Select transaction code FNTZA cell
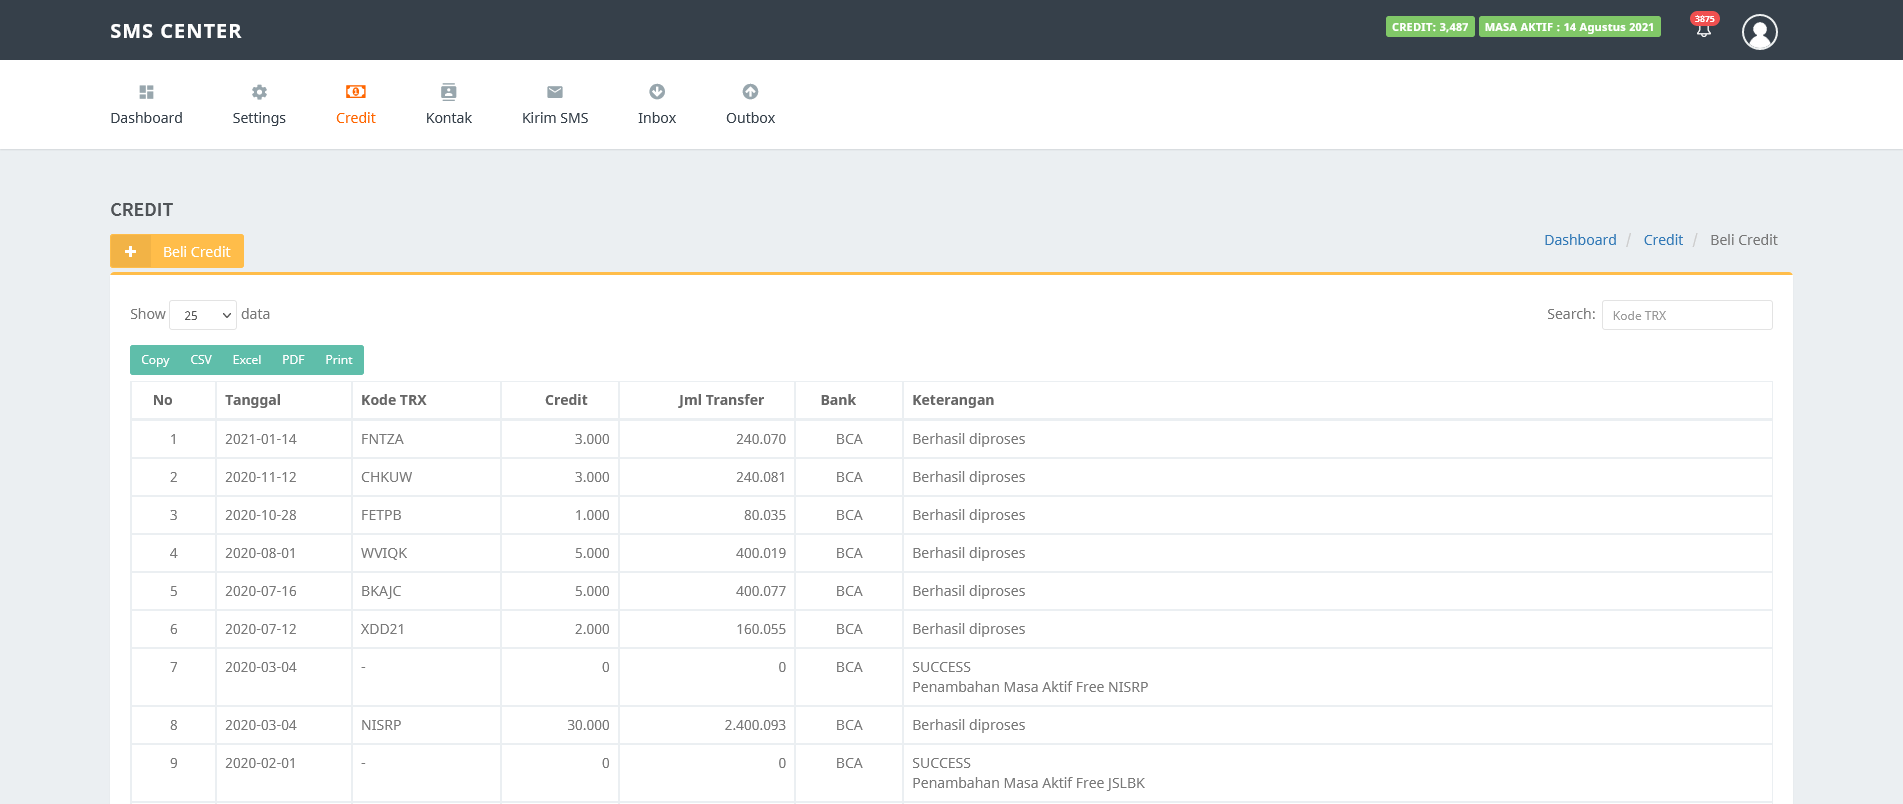The image size is (1903, 804). [x=426, y=439]
